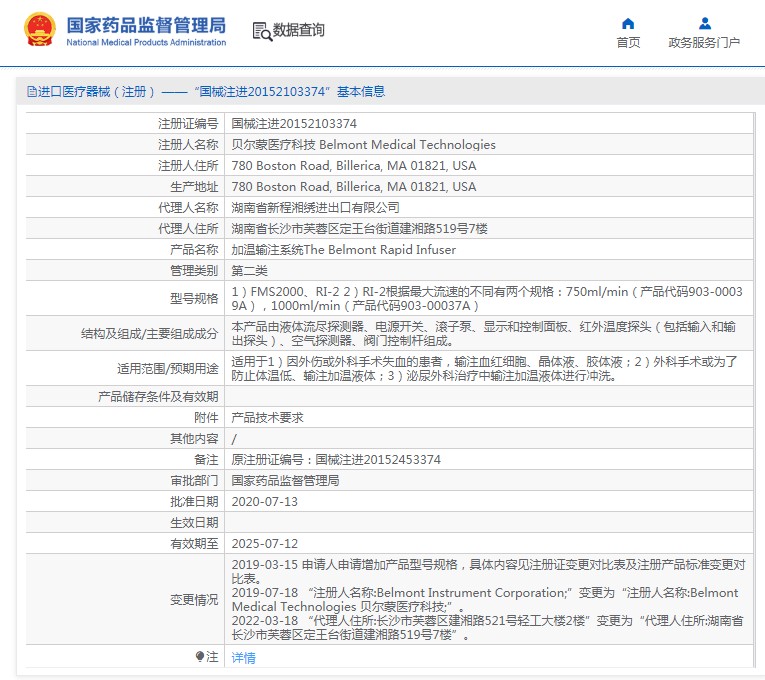Click the 第二类 management category value
The height and width of the screenshot is (680, 765).
pos(249,271)
